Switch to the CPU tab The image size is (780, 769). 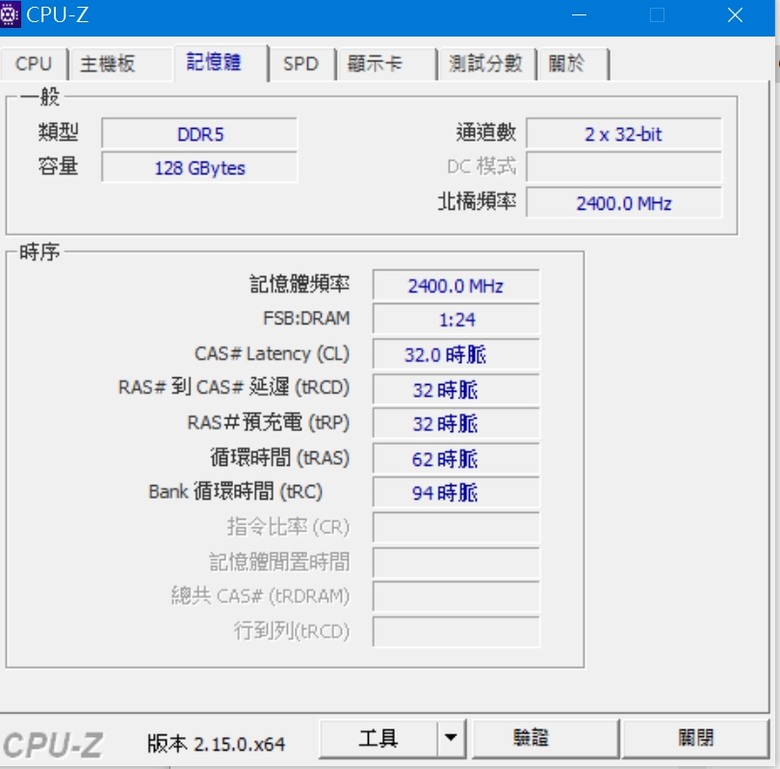coord(33,64)
